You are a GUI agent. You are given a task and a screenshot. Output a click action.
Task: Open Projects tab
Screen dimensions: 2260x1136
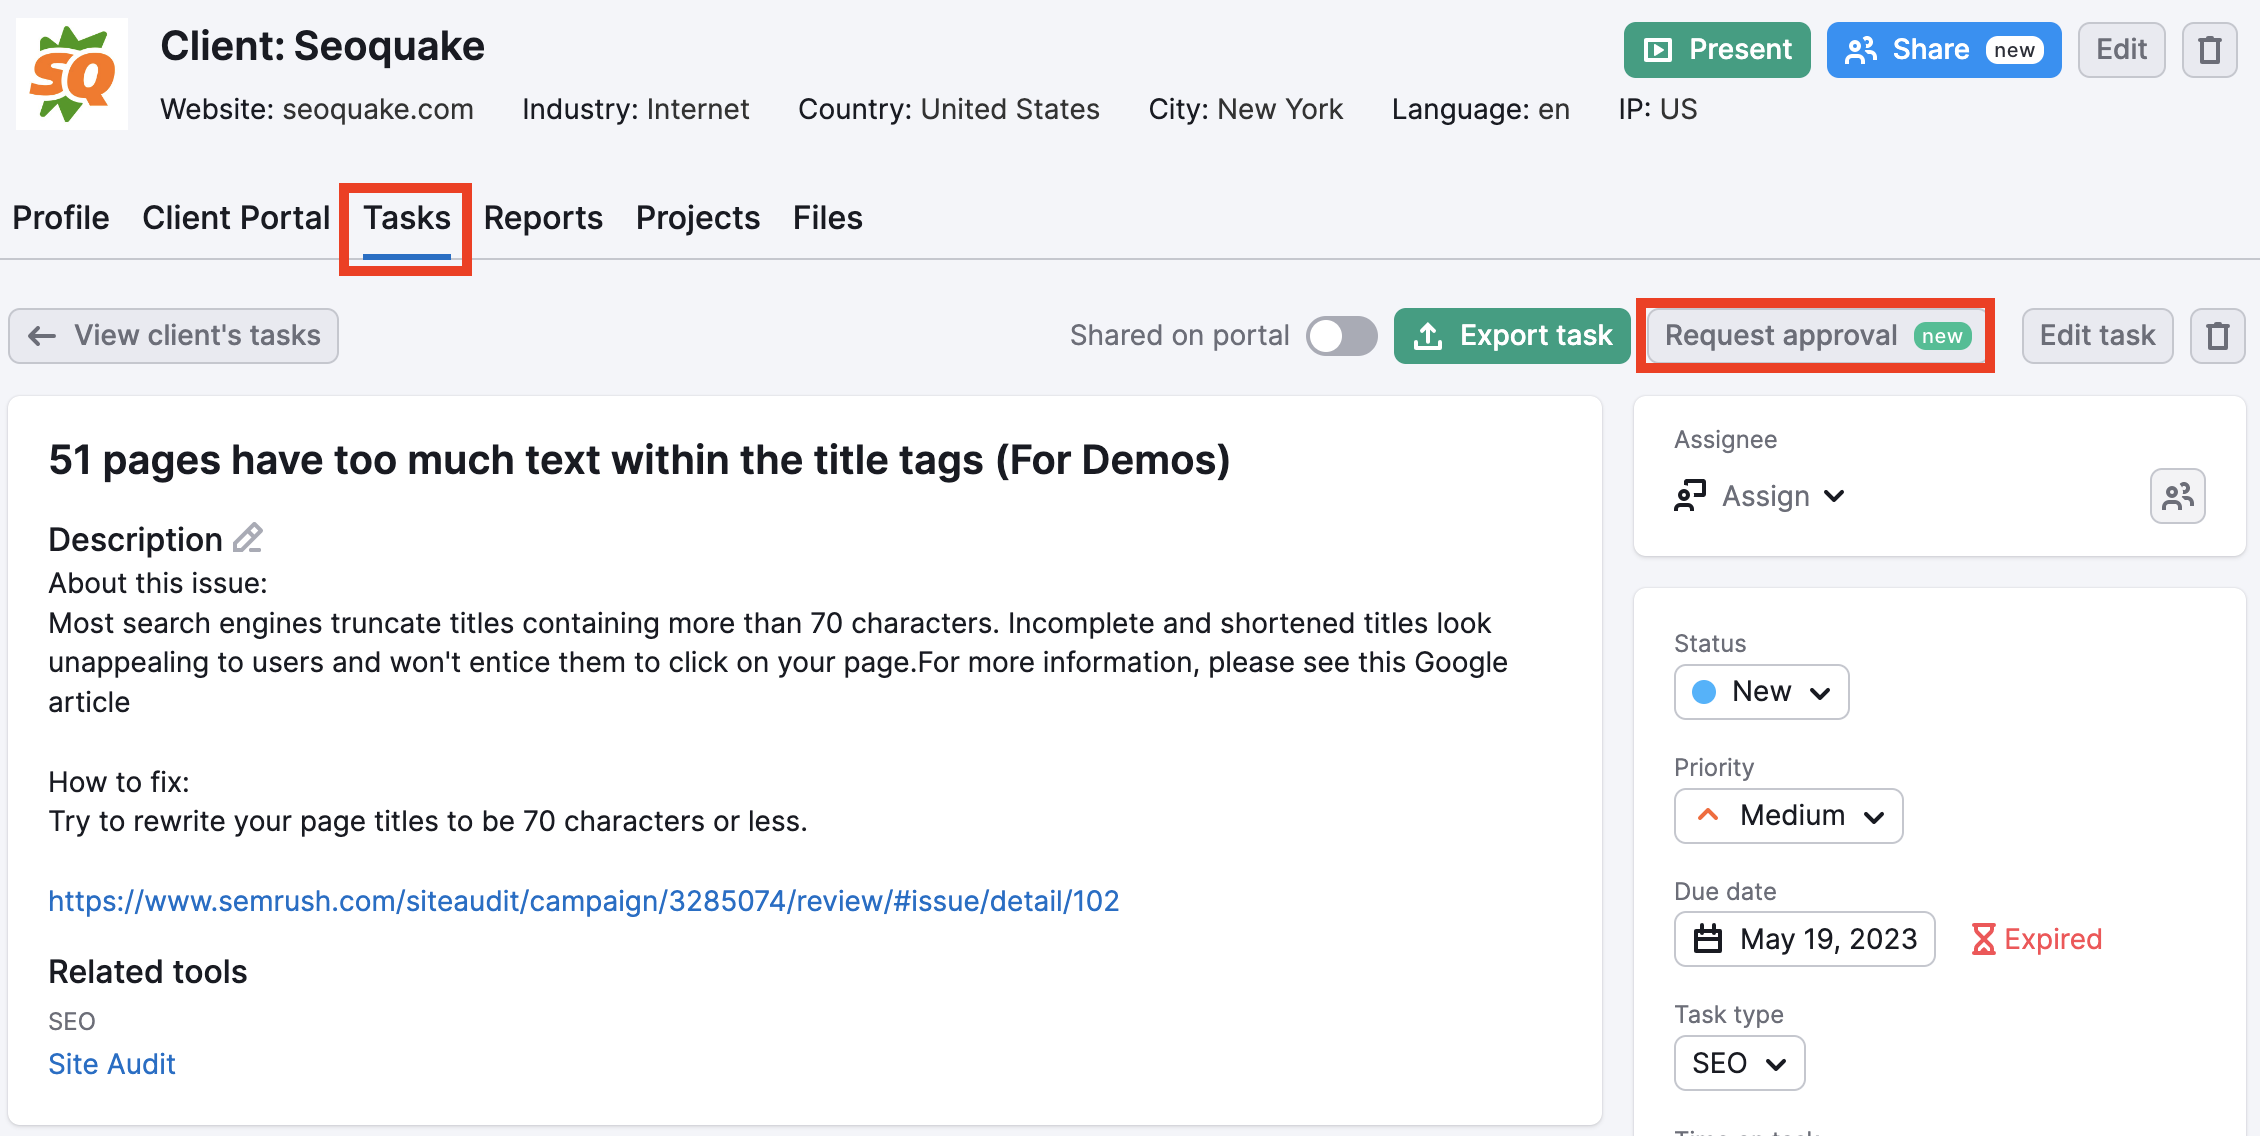pos(698,218)
